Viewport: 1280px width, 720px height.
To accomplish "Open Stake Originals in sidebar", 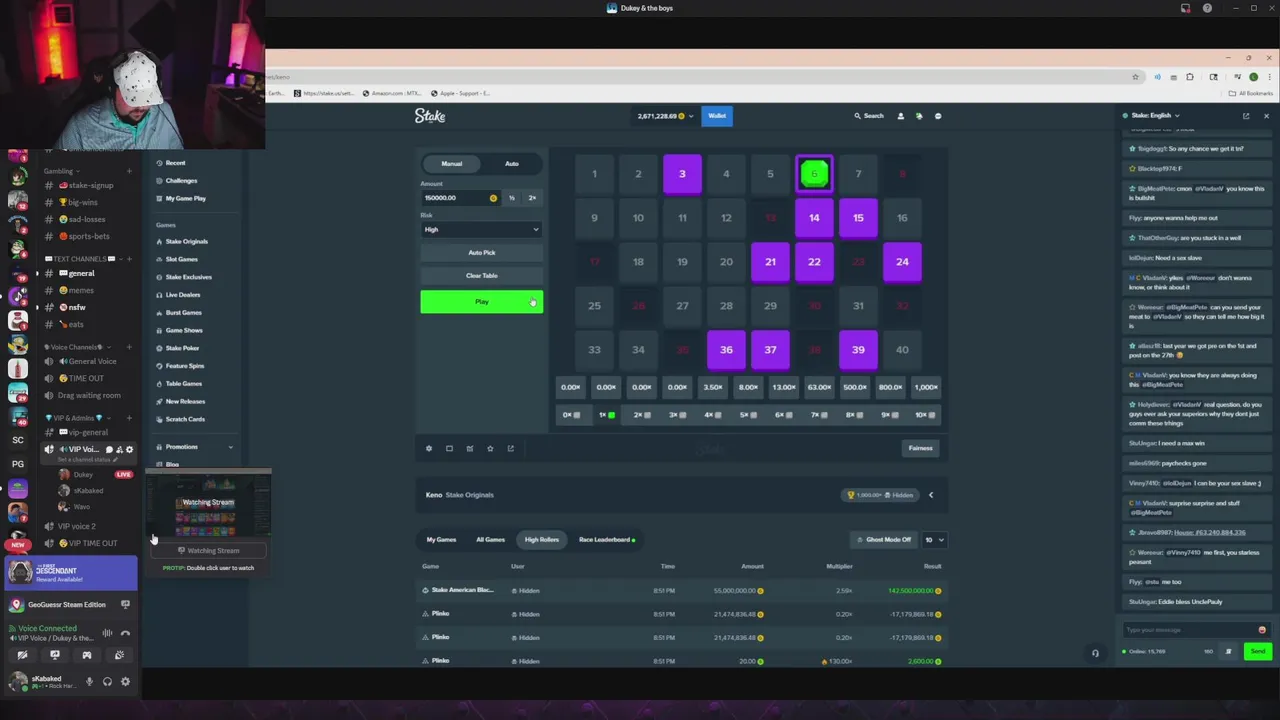I will 186,242.
